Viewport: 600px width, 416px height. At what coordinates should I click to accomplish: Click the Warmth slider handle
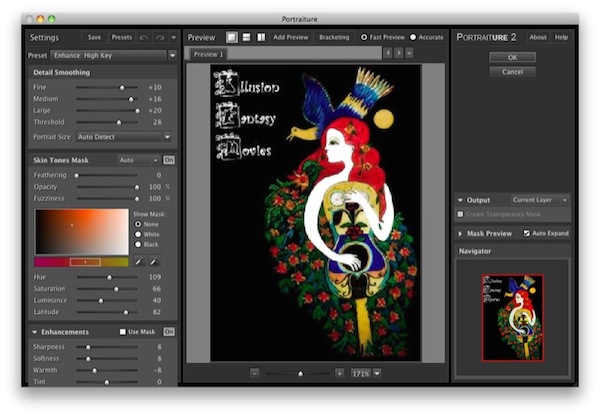click(x=95, y=370)
